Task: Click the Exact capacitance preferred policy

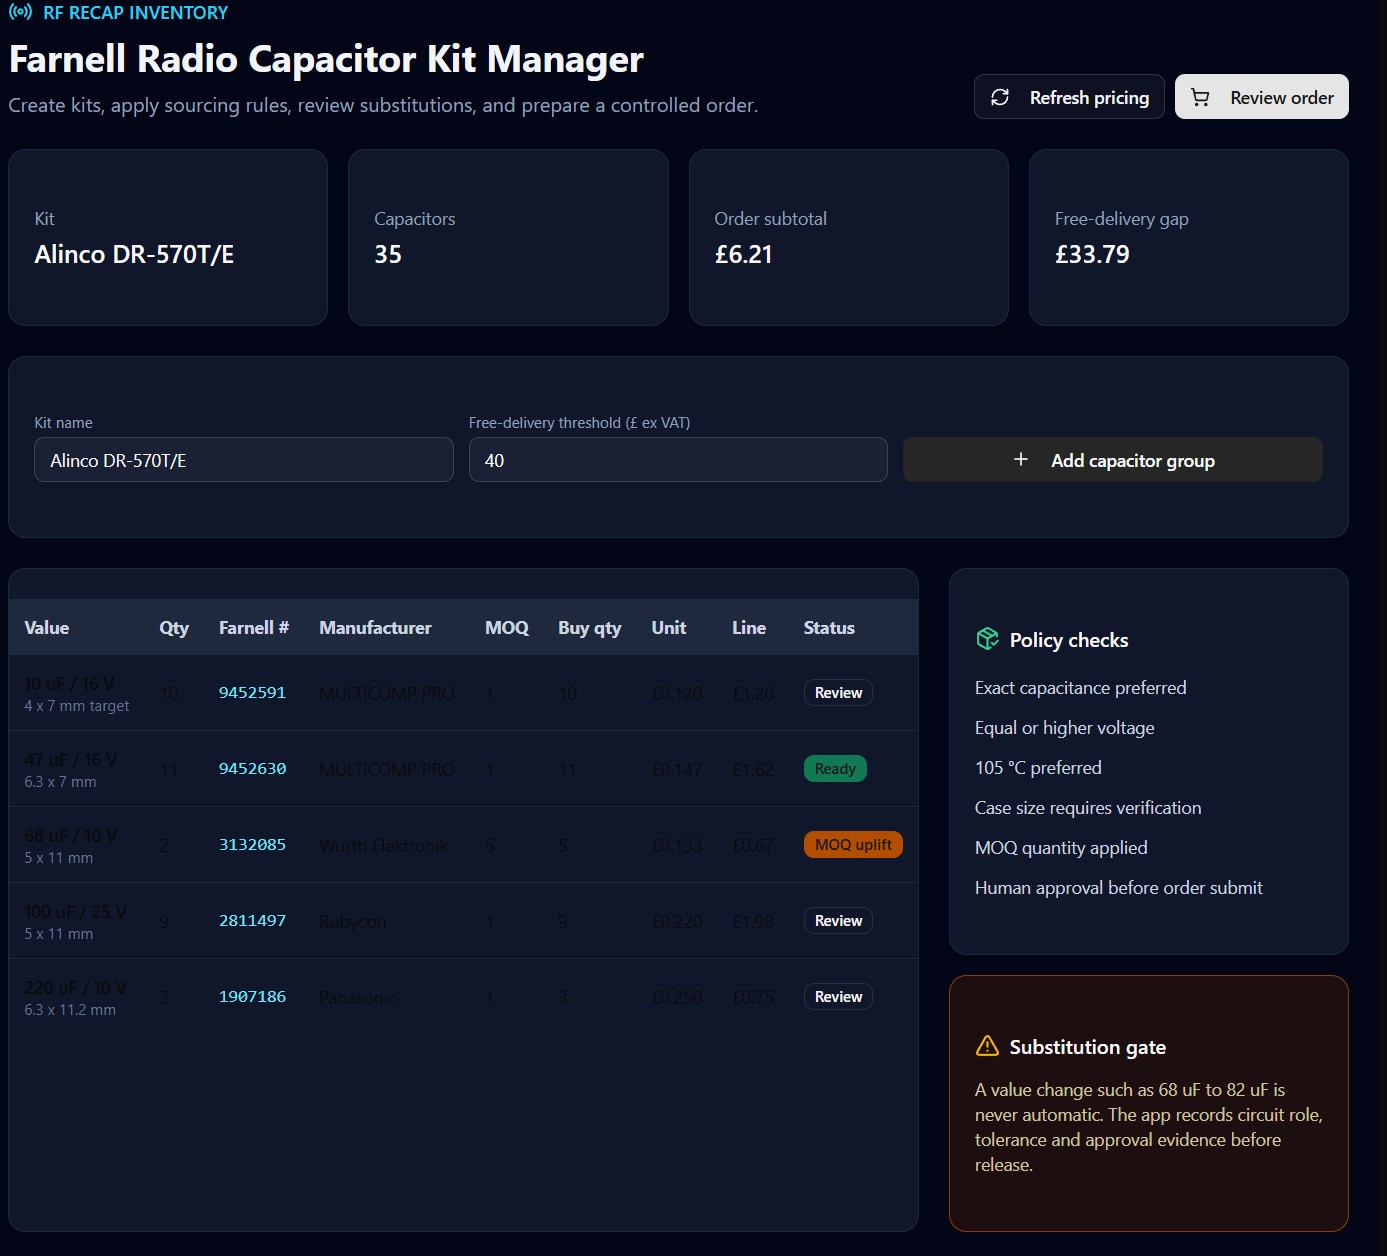Action: (1081, 687)
